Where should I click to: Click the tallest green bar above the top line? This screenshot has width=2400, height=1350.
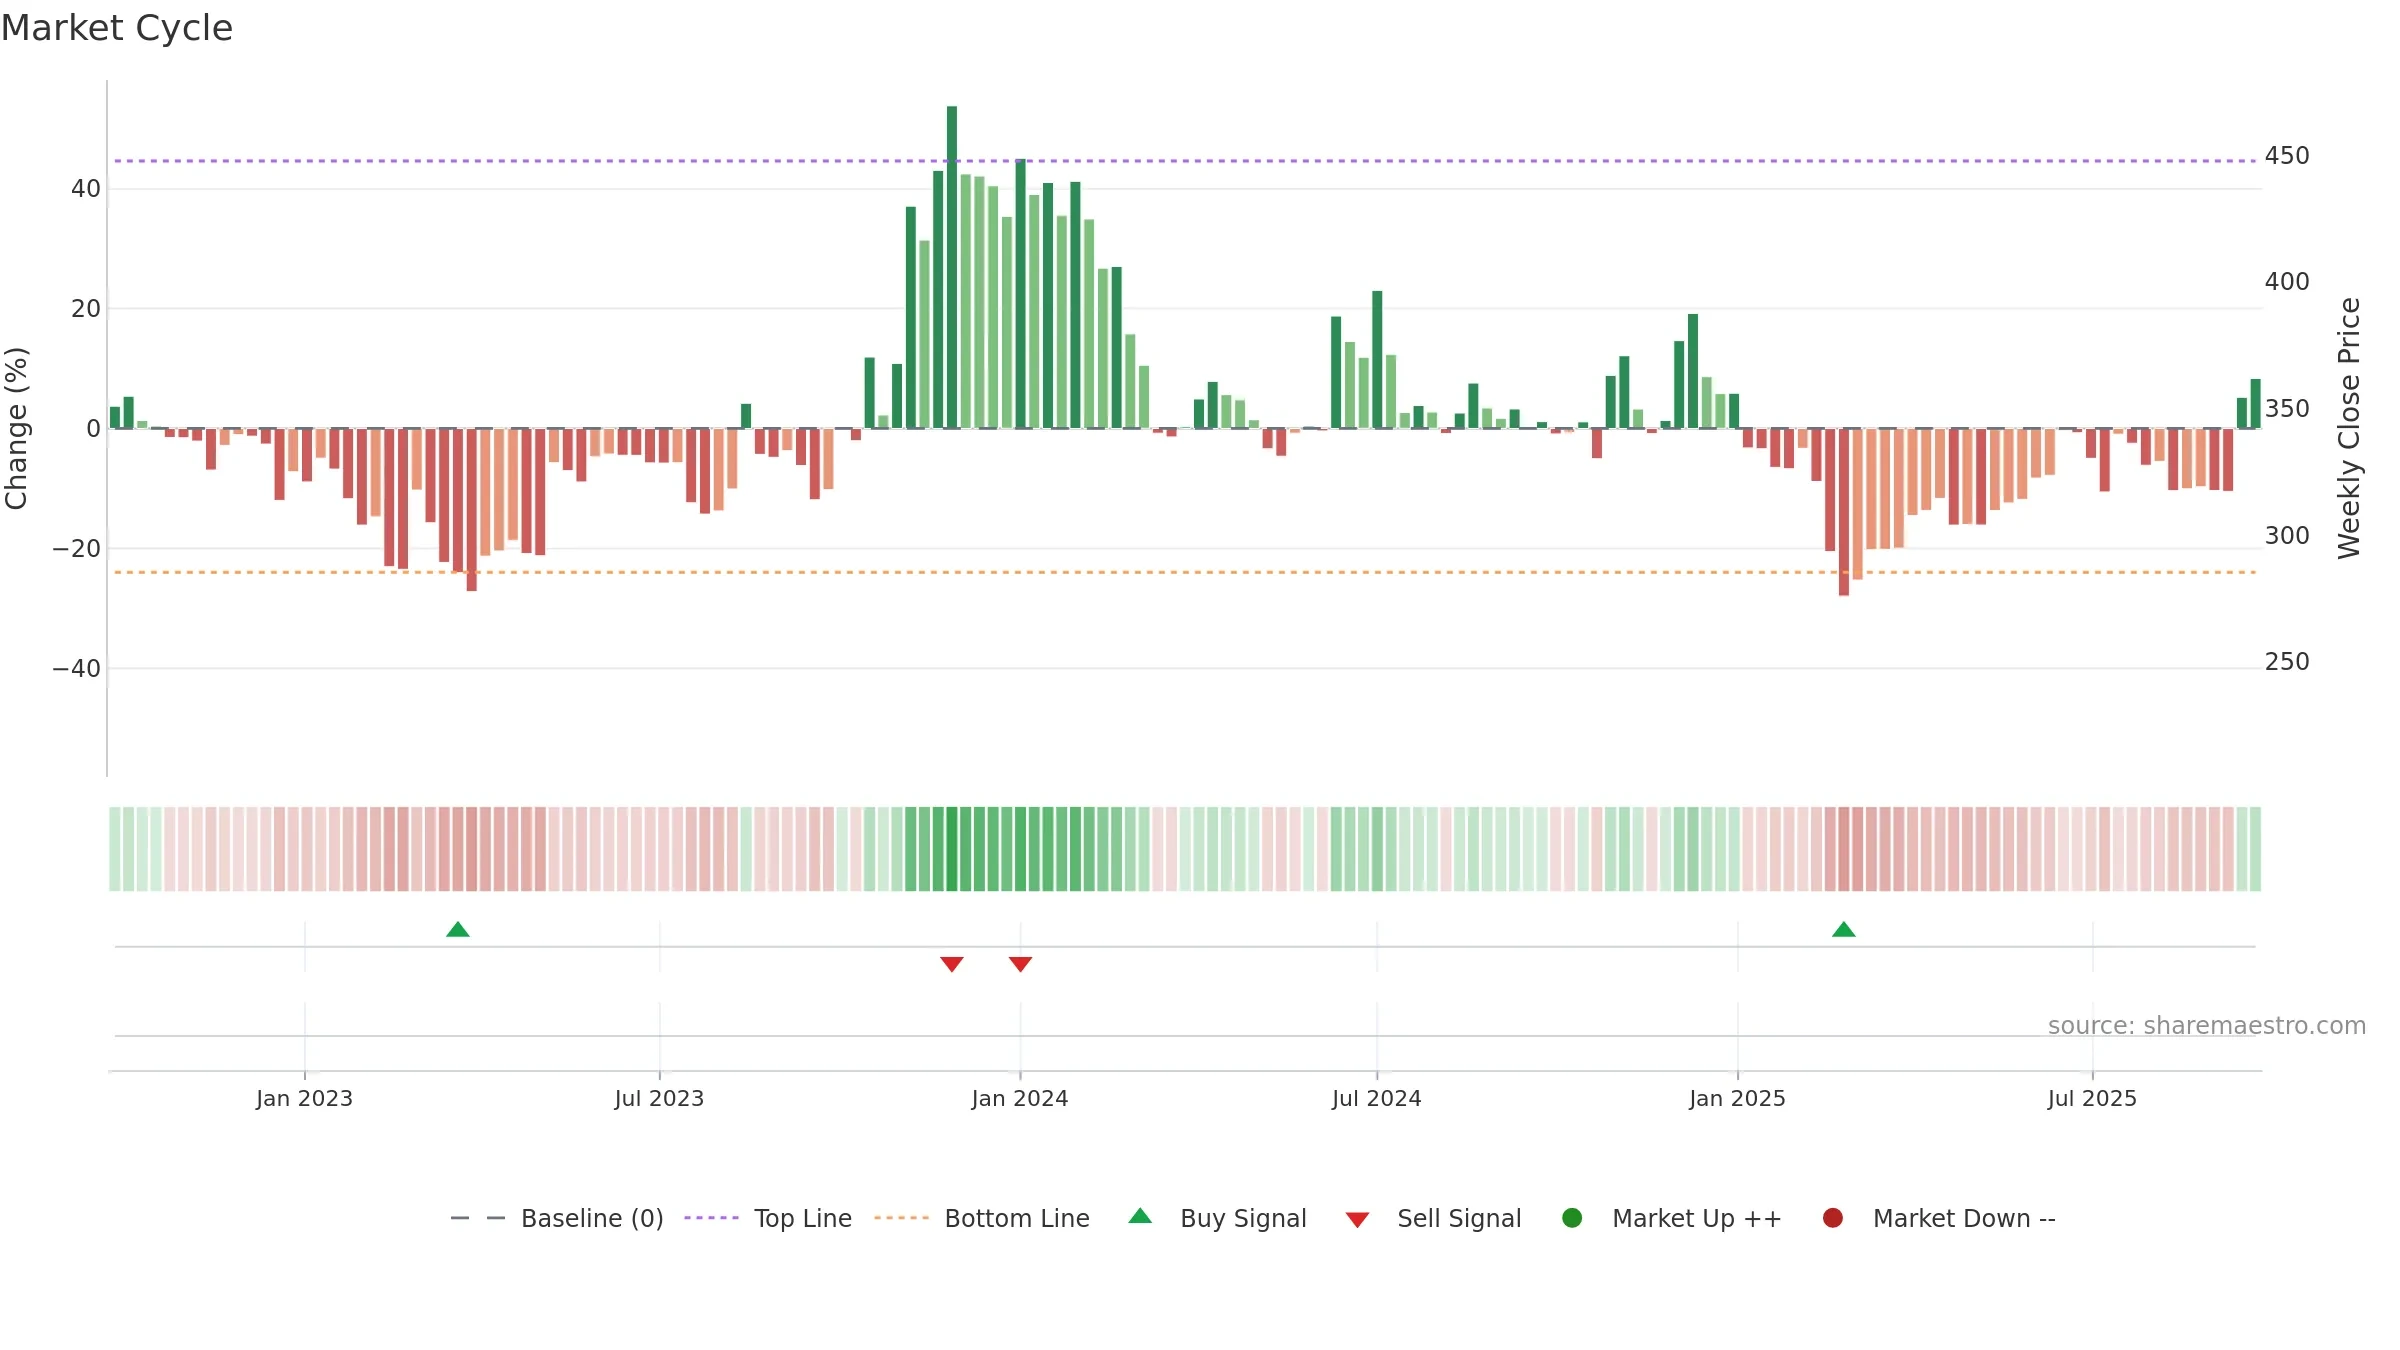(952, 267)
